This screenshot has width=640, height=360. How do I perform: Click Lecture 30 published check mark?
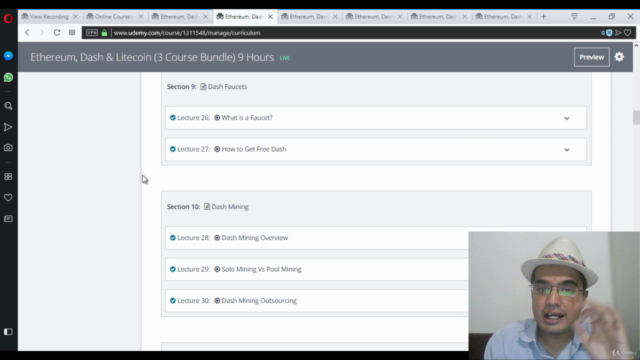click(173, 300)
